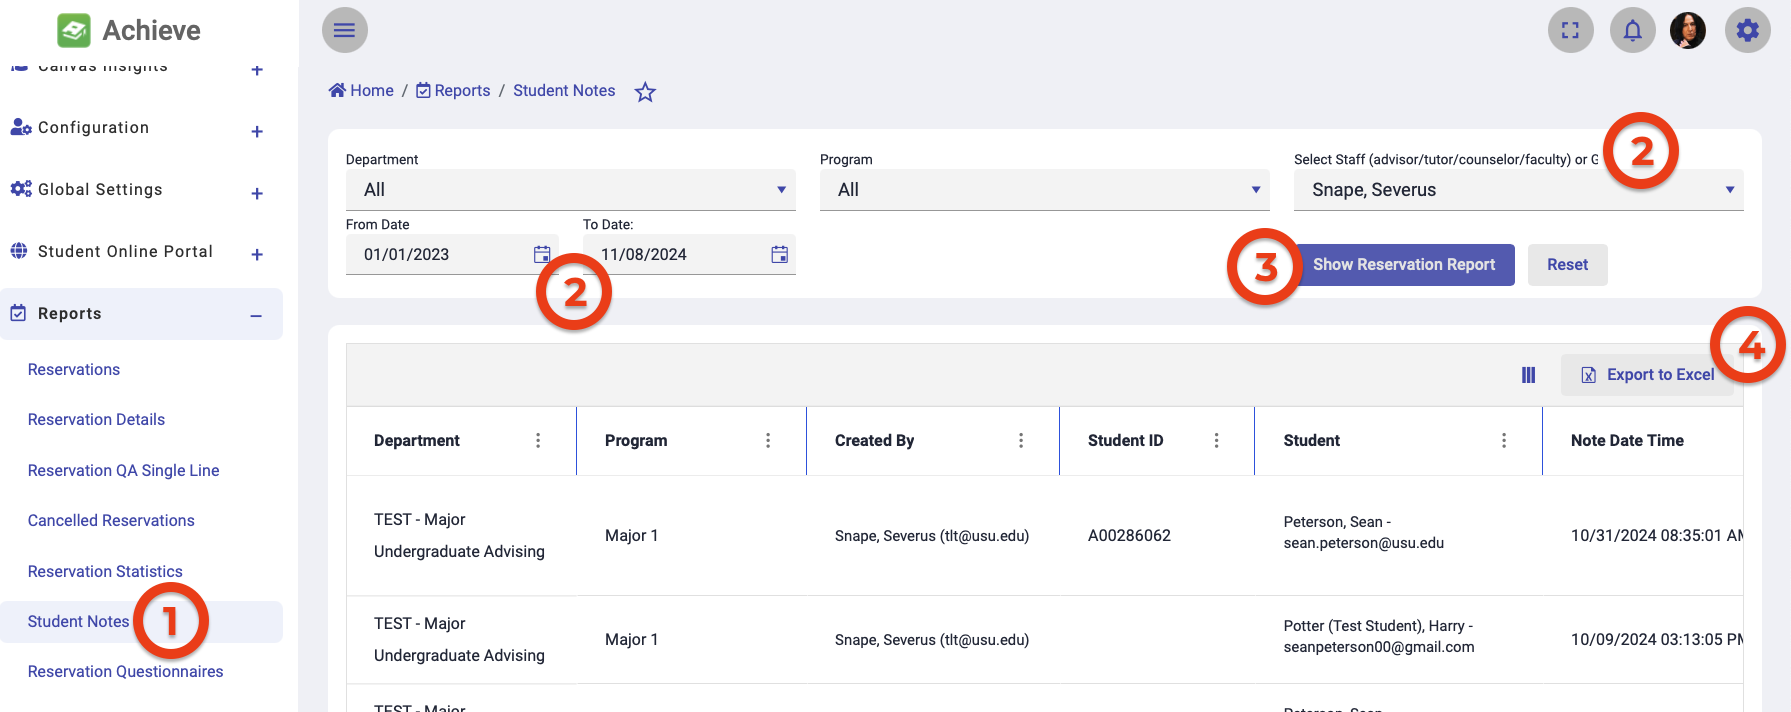Sort by Student ID column header
The image size is (1791, 712).
point(1125,441)
